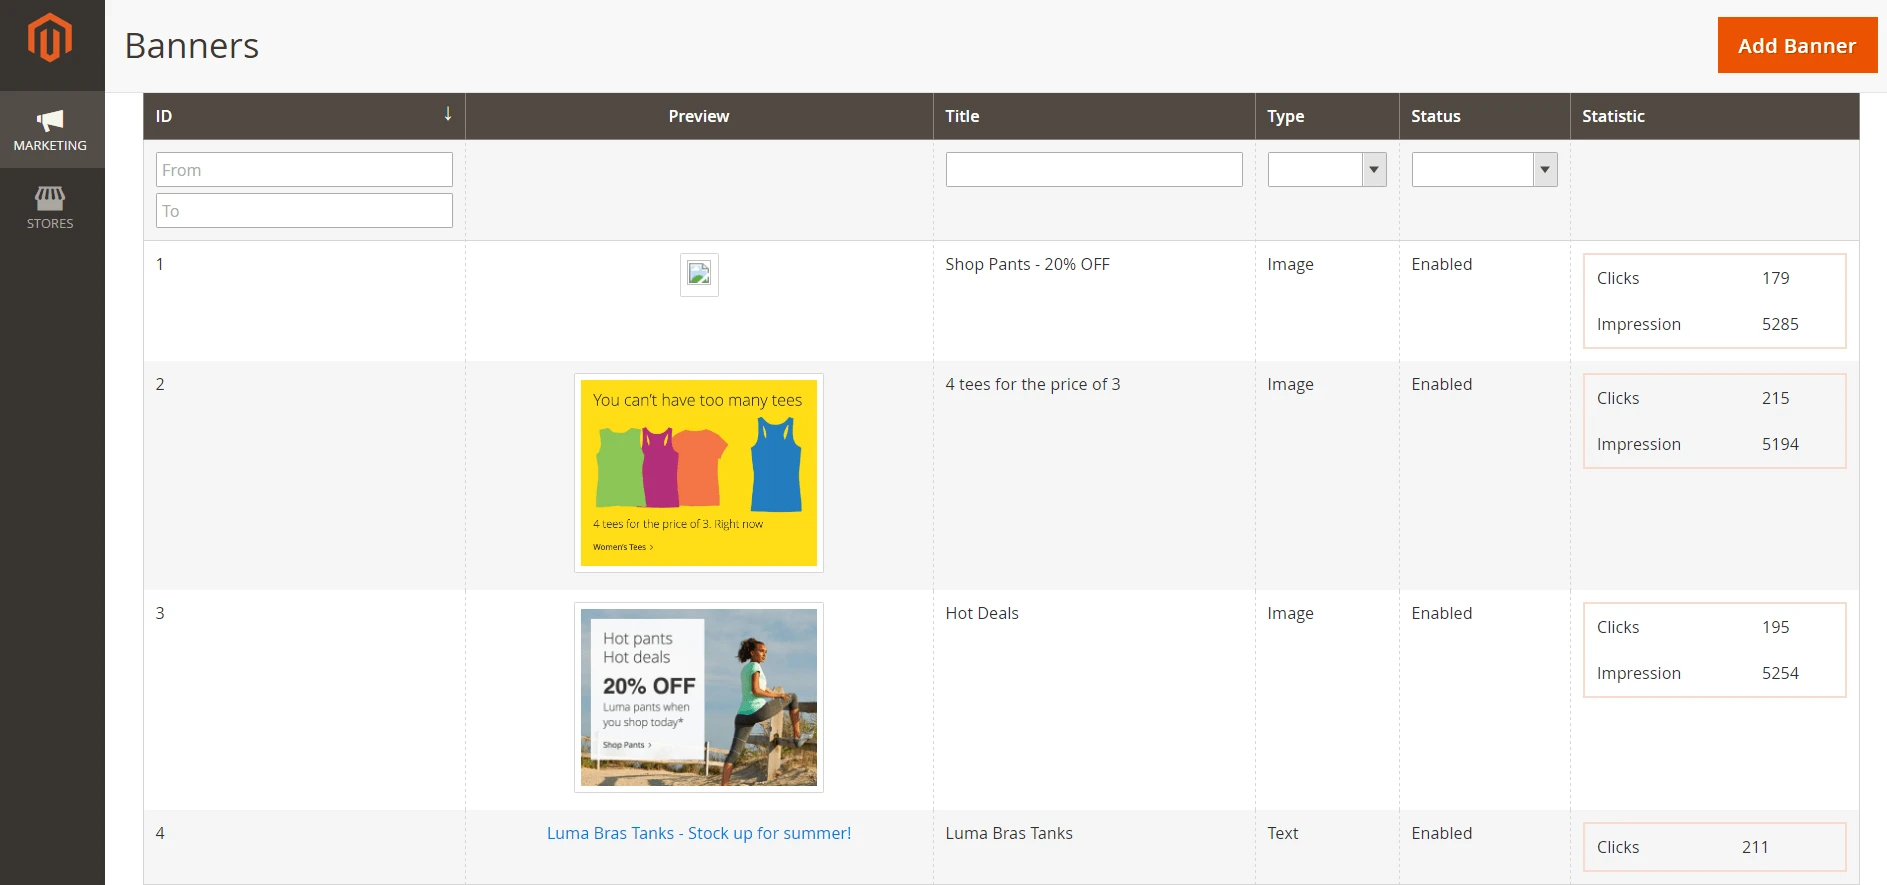Screen dimensions: 1887x885
Task: Click 'Enabled' status in 4 tees row
Action: (x=1441, y=384)
